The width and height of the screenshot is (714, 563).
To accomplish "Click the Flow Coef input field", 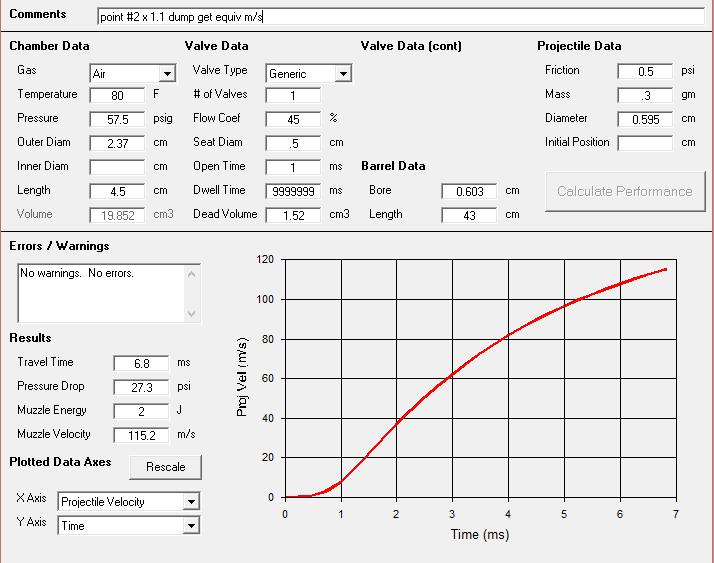I will coord(293,119).
